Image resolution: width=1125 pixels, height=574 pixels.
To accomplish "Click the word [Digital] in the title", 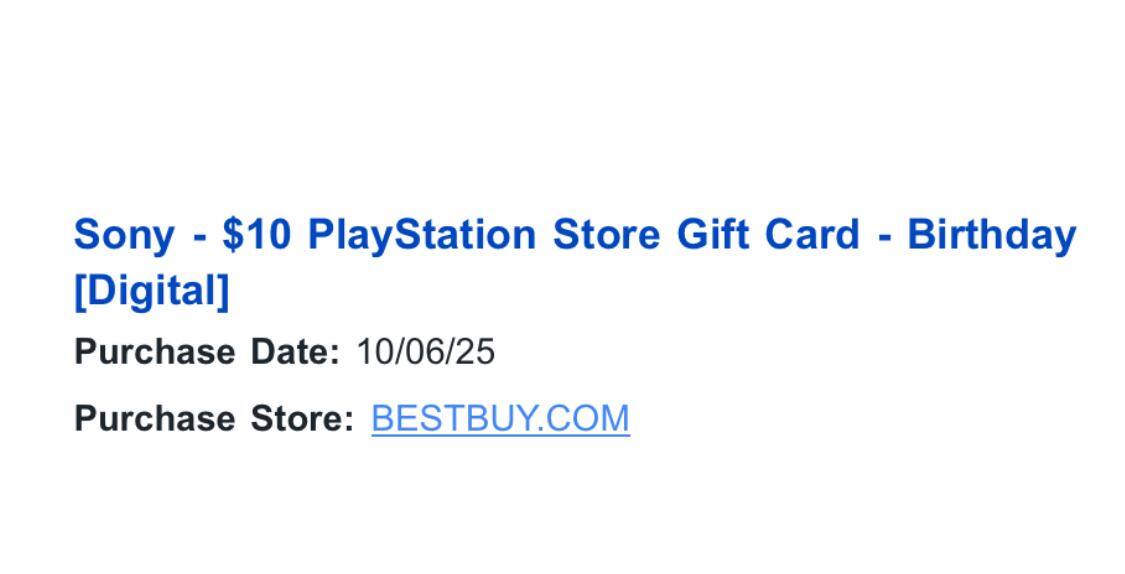I will coord(152,291).
